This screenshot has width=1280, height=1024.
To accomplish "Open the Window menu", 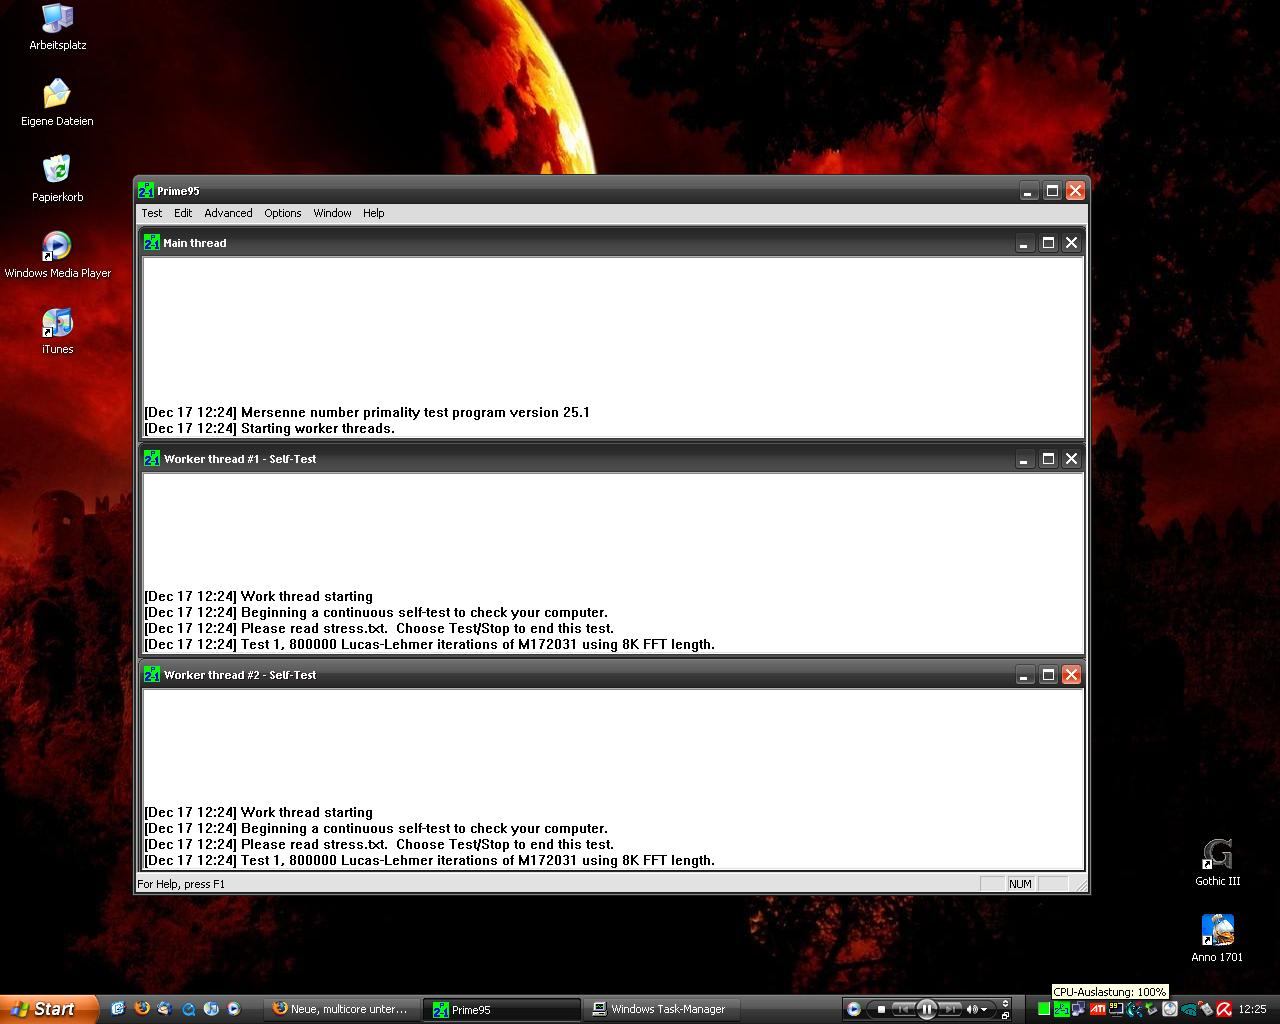I will 332,213.
